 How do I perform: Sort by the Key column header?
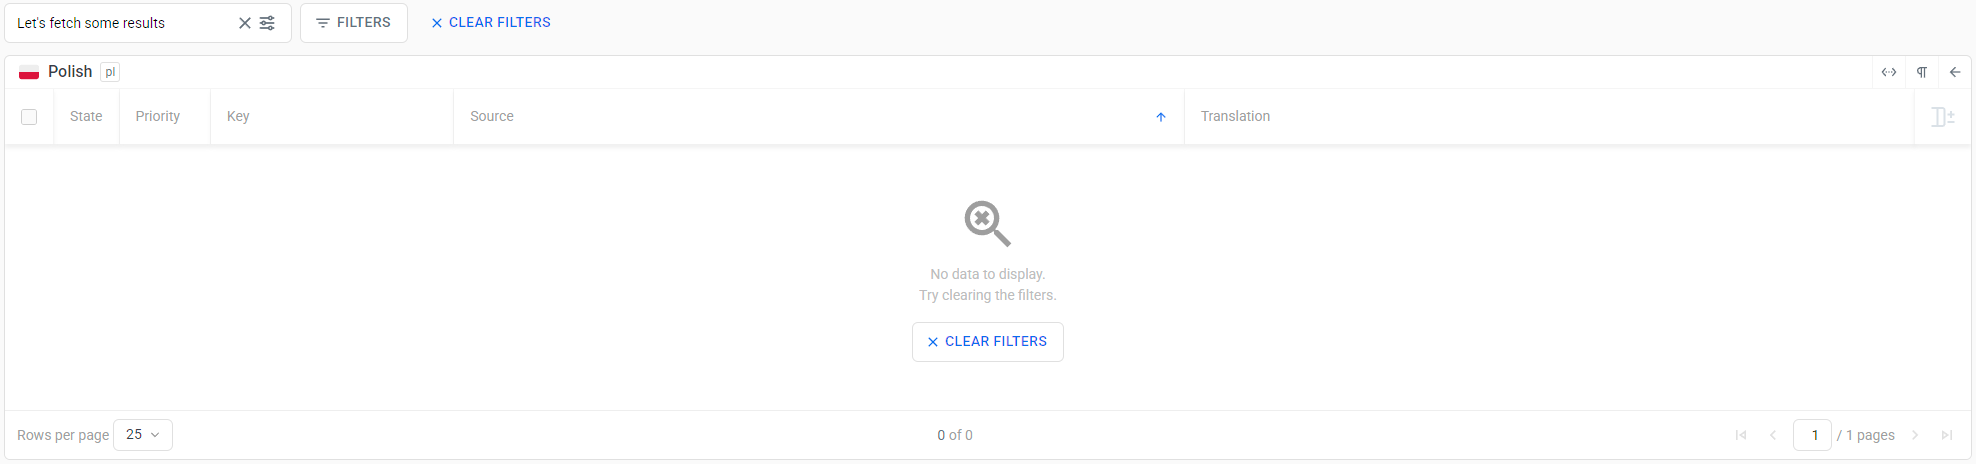tap(238, 117)
